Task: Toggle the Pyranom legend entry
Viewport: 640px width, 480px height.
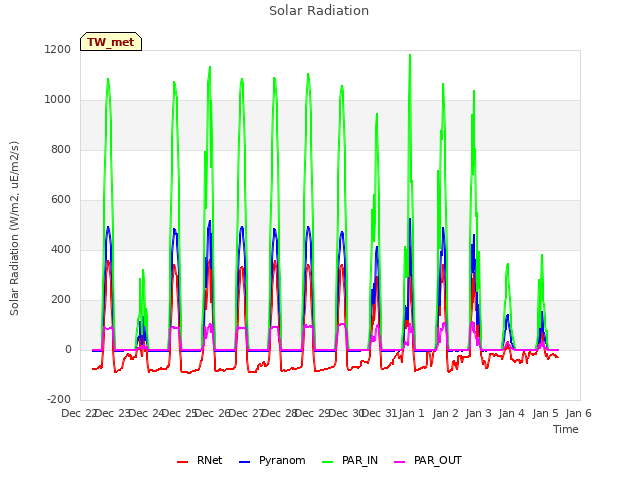Action: (272, 460)
